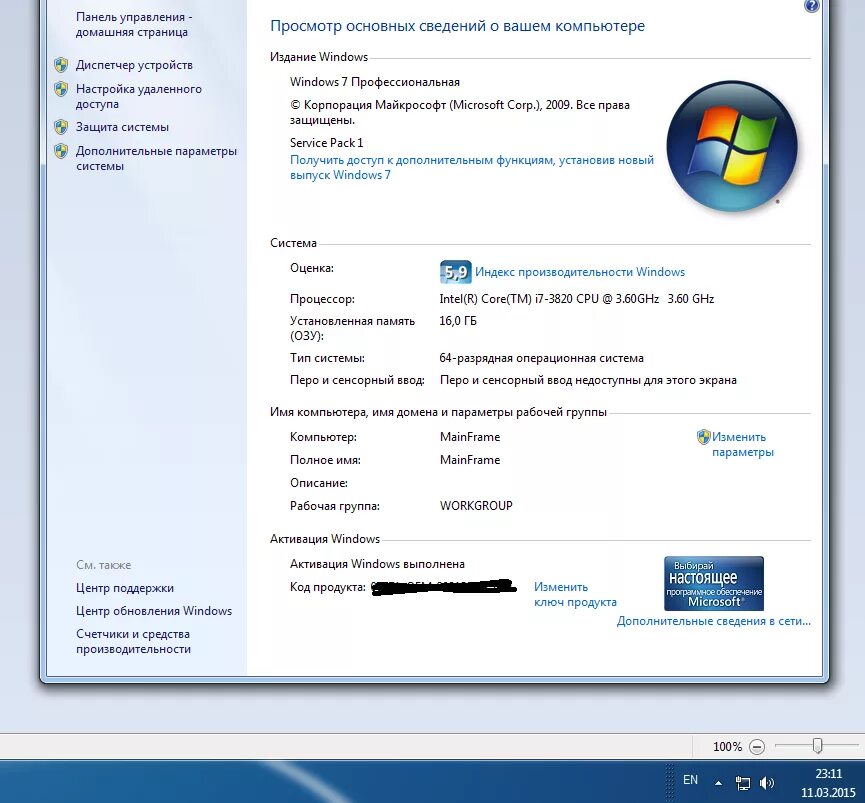The image size is (865, 803).
Task: Open Дополнительные сведения в сети link
Action: [x=713, y=621]
